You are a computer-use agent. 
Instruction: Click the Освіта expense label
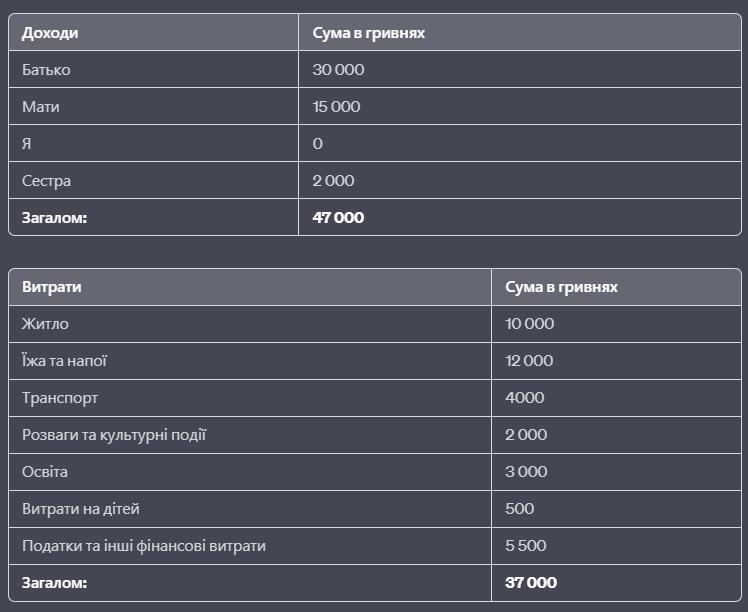(45, 472)
